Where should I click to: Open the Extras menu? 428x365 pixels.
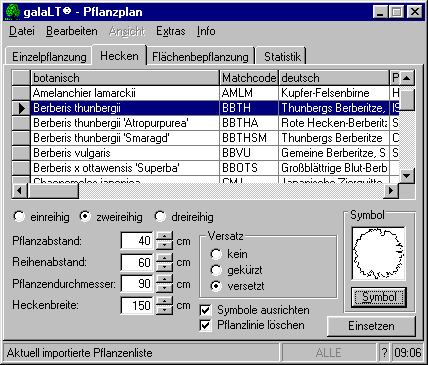click(170, 31)
